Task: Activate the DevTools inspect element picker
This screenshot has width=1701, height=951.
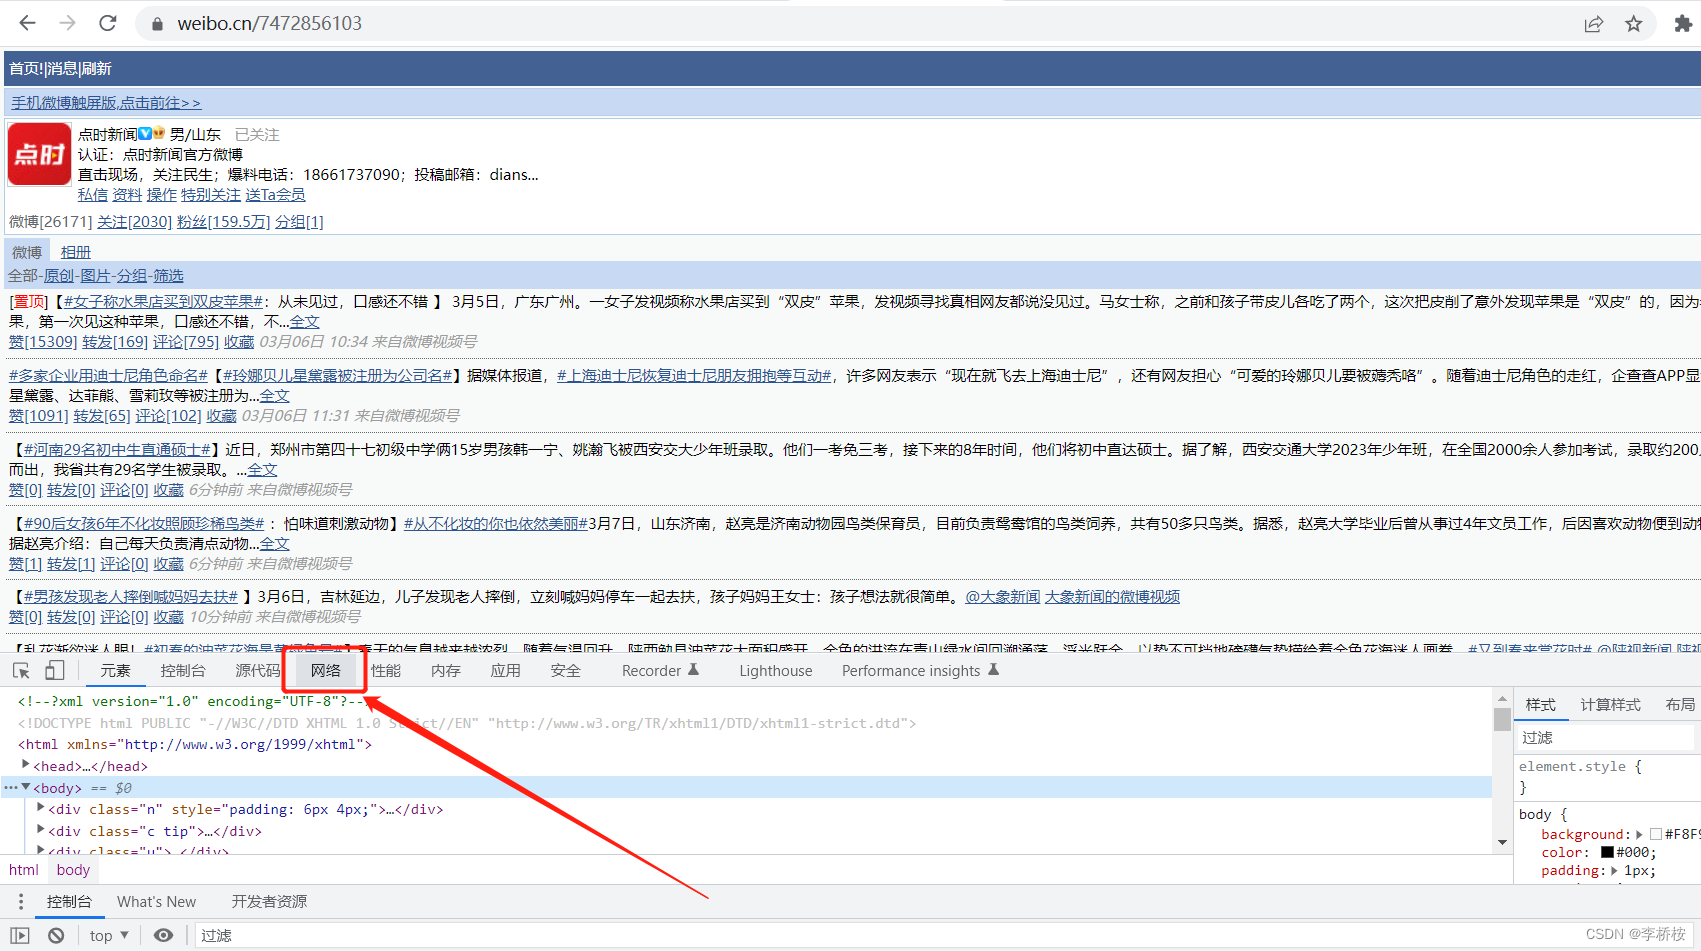Action: (21, 671)
